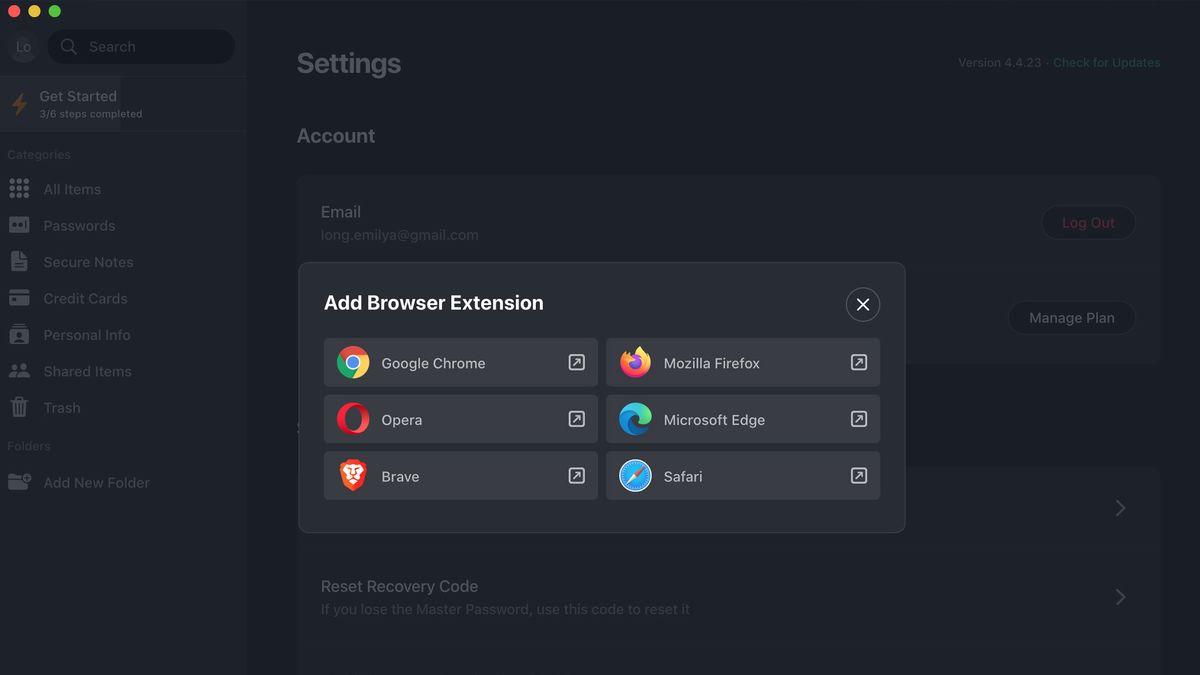Viewport: 1200px width, 675px height.
Task: Click the Mozilla Firefox logo
Action: [634, 362]
